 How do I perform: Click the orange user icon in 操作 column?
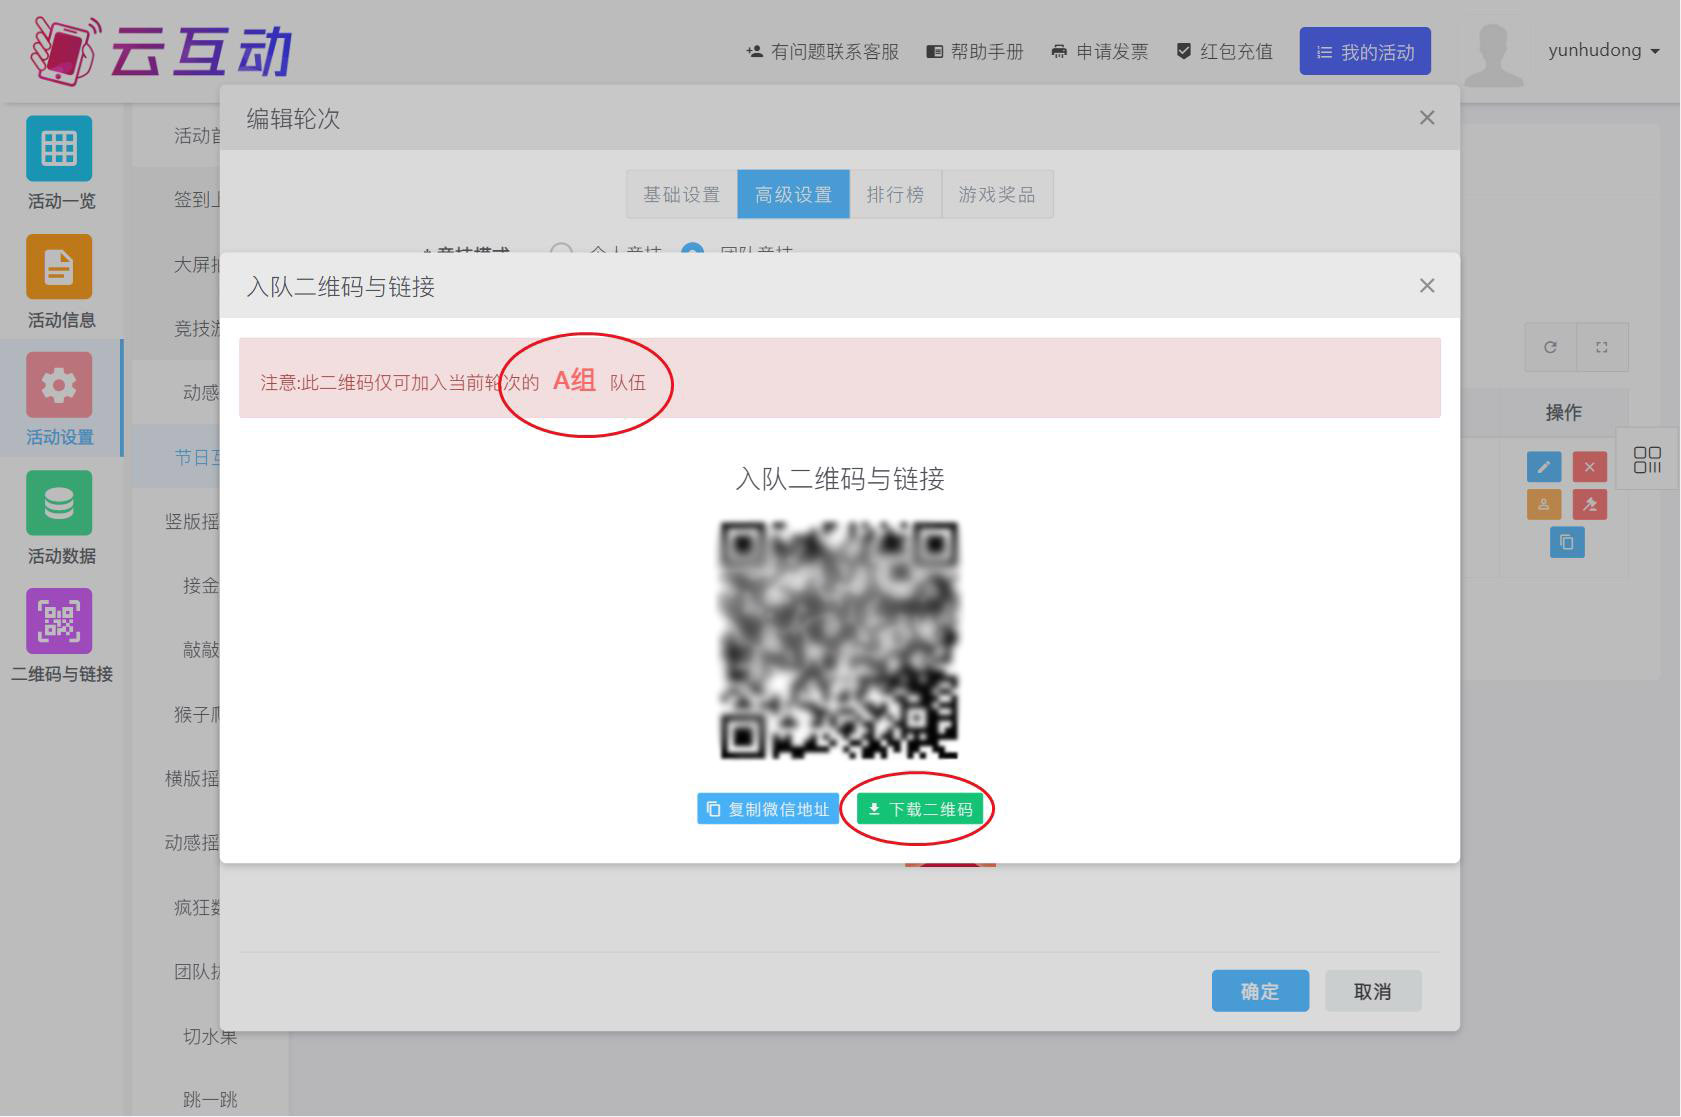pyautogui.click(x=1544, y=504)
